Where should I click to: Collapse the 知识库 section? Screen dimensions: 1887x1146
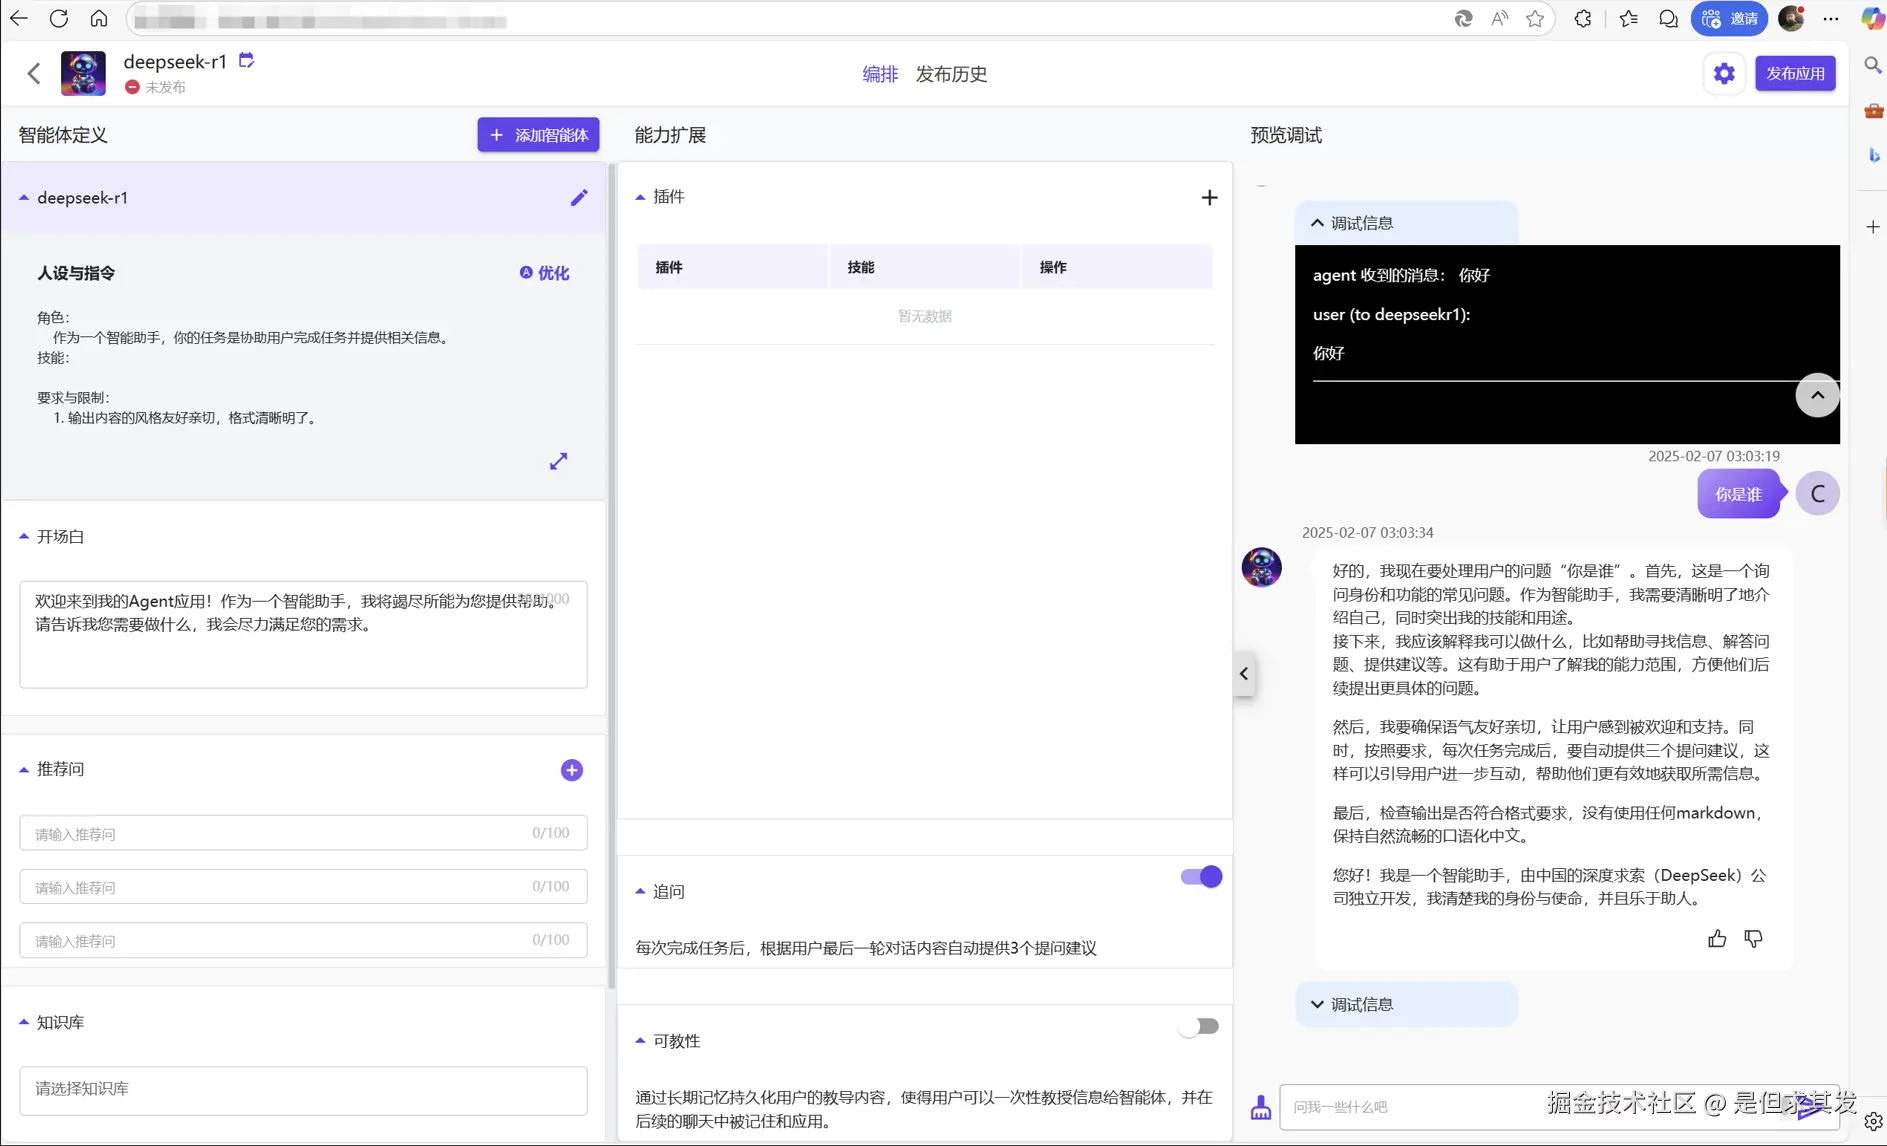[x=24, y=1022]
